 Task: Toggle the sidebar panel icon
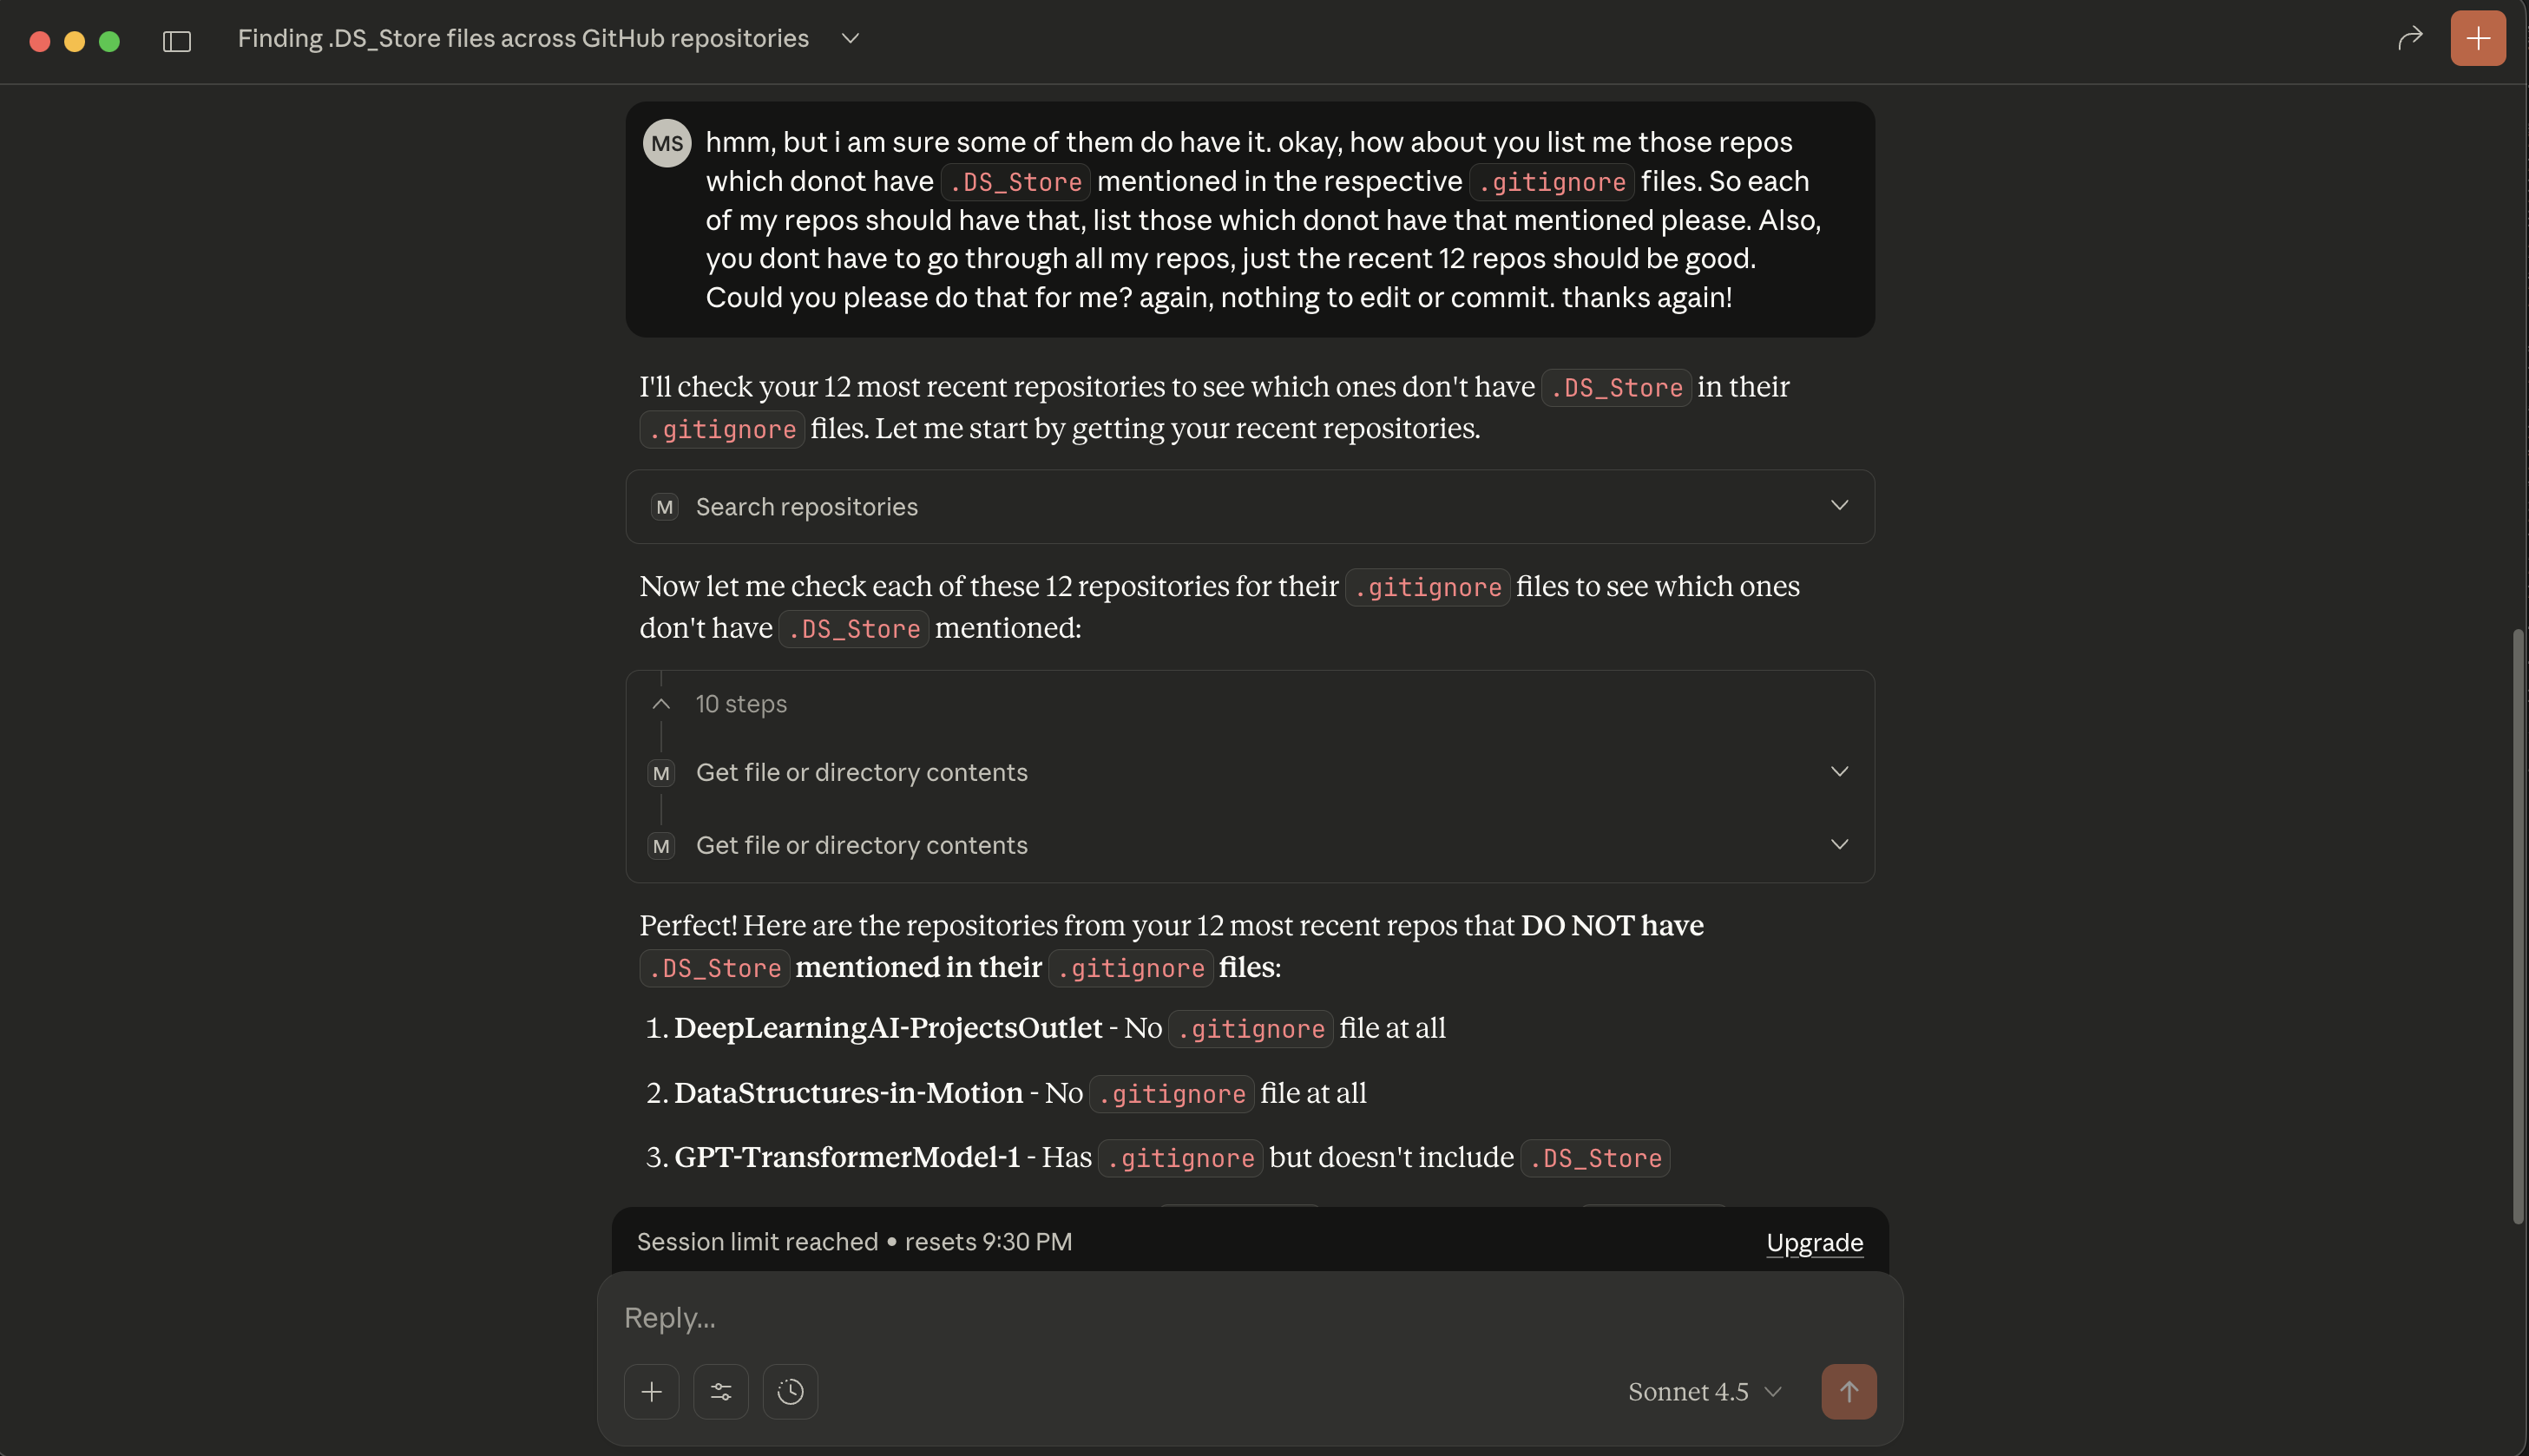[177, 41]
